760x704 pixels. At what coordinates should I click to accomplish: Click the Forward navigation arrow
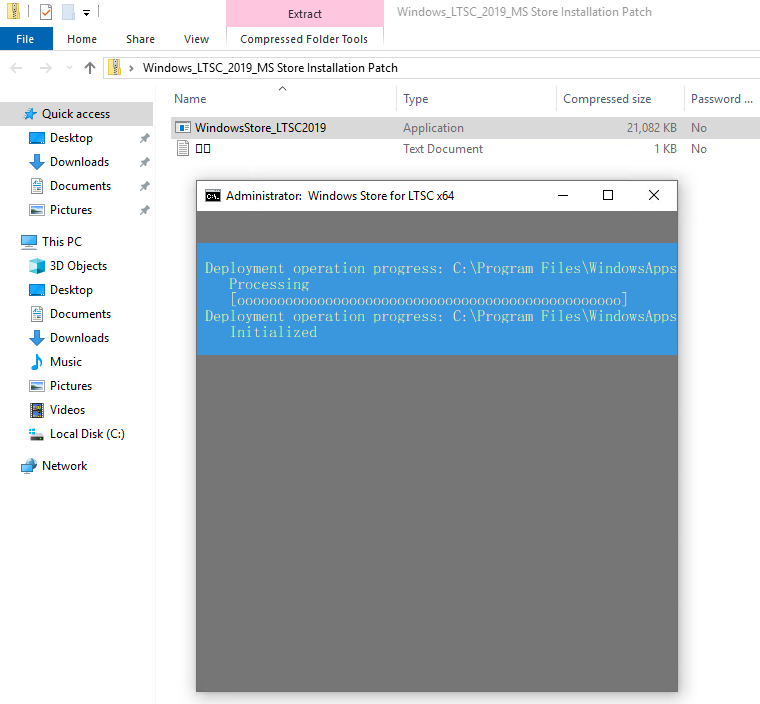[46, 68]
